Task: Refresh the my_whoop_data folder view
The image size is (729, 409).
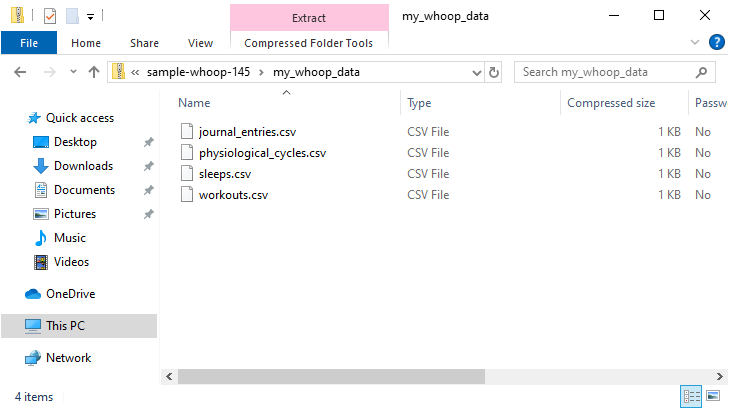Action: tap(494, 72)
